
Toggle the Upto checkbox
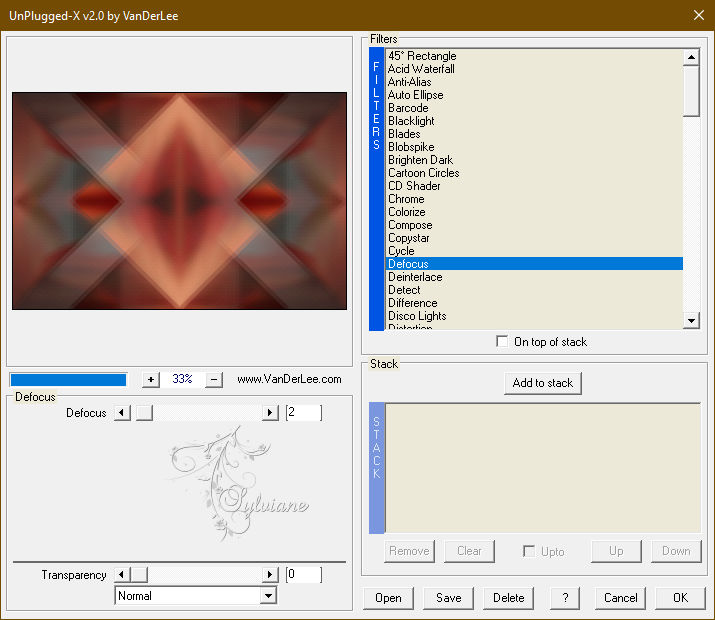click(x=529, y=551)
